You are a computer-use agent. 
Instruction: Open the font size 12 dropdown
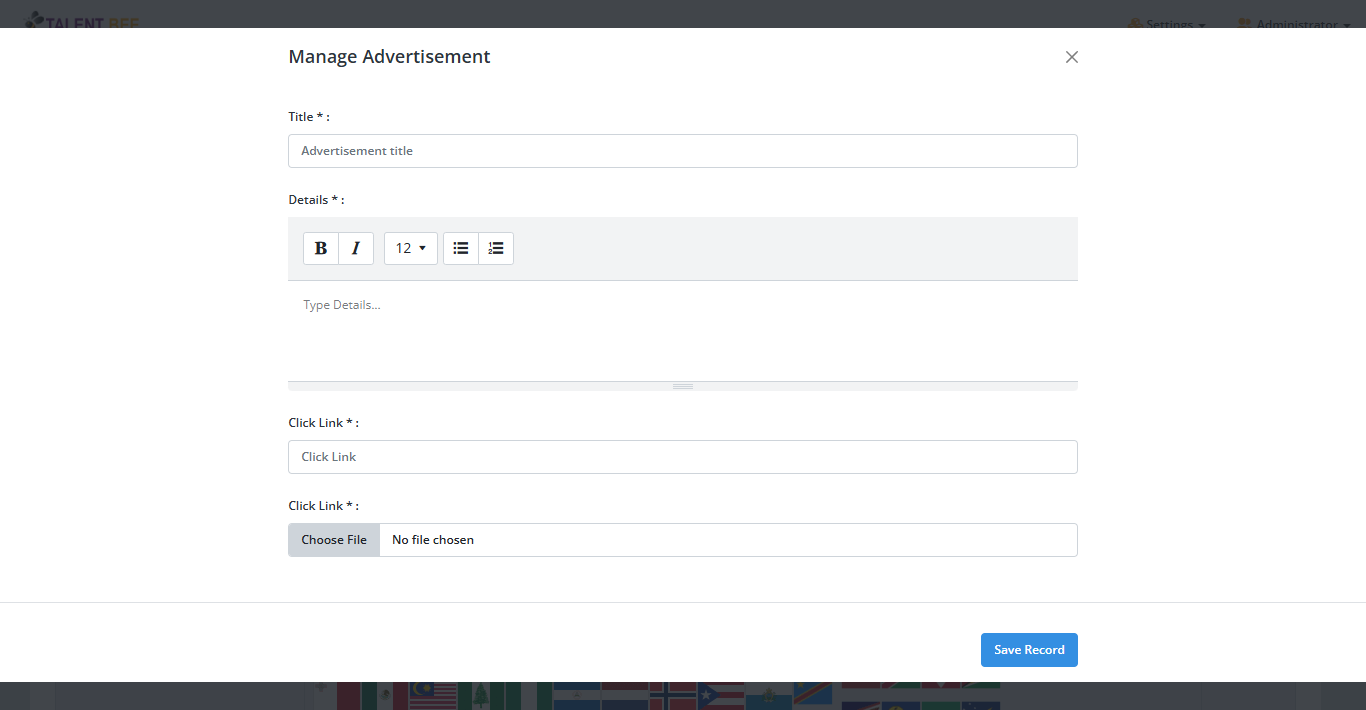(x=410, y=248)
